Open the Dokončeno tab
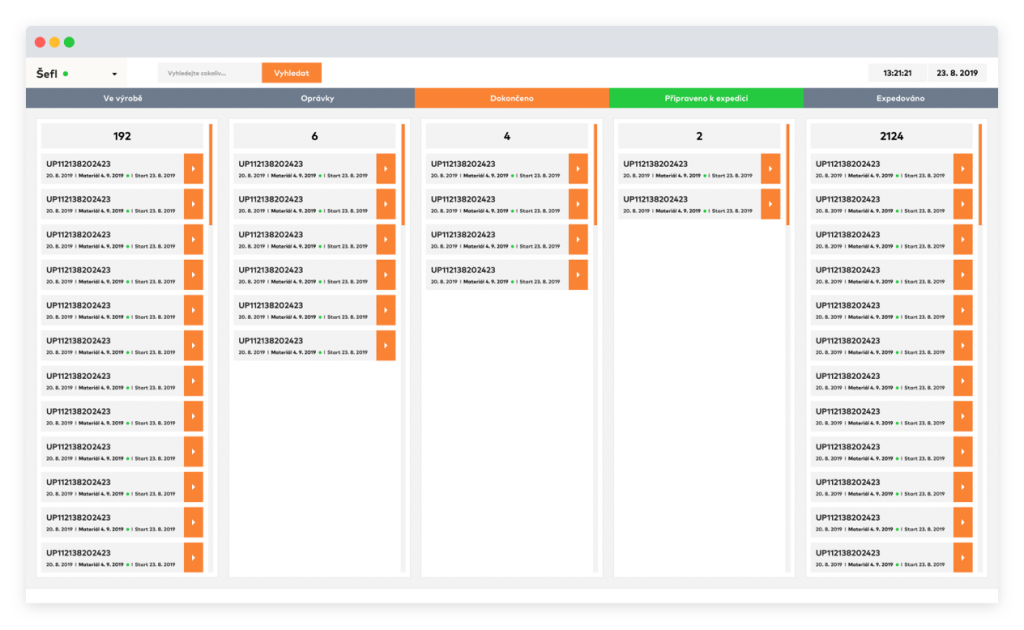Image resolution: width=1024 pixels, height=630 pixels. click(511, 99)
